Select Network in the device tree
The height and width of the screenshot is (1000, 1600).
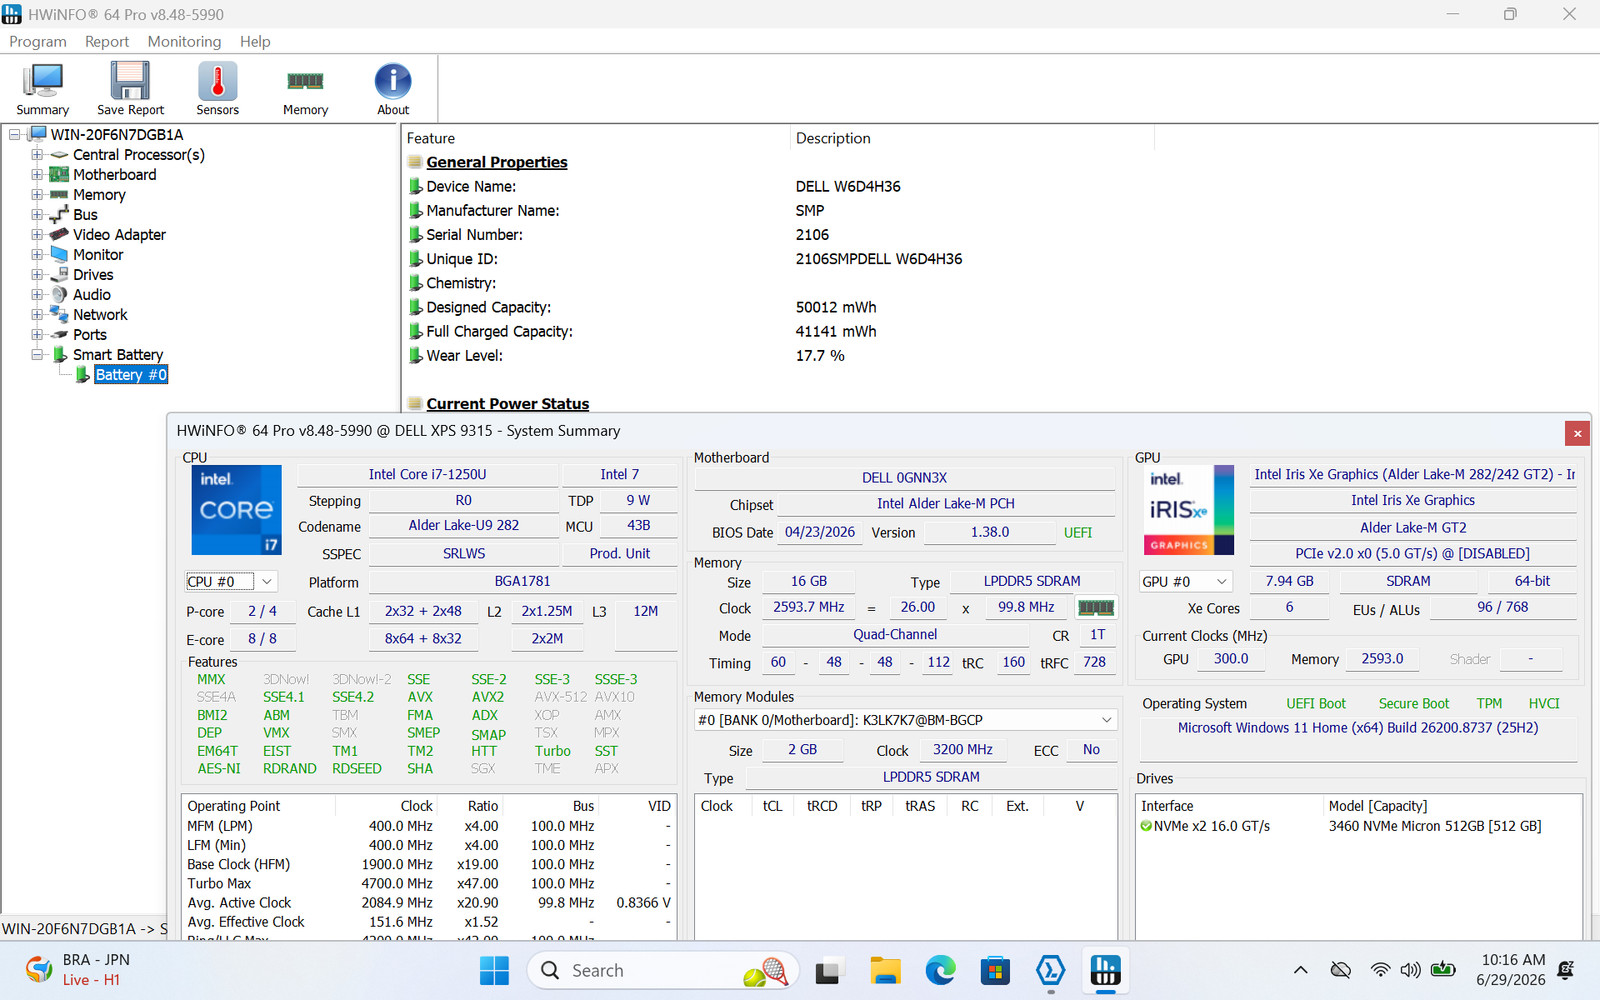(100, 314)
